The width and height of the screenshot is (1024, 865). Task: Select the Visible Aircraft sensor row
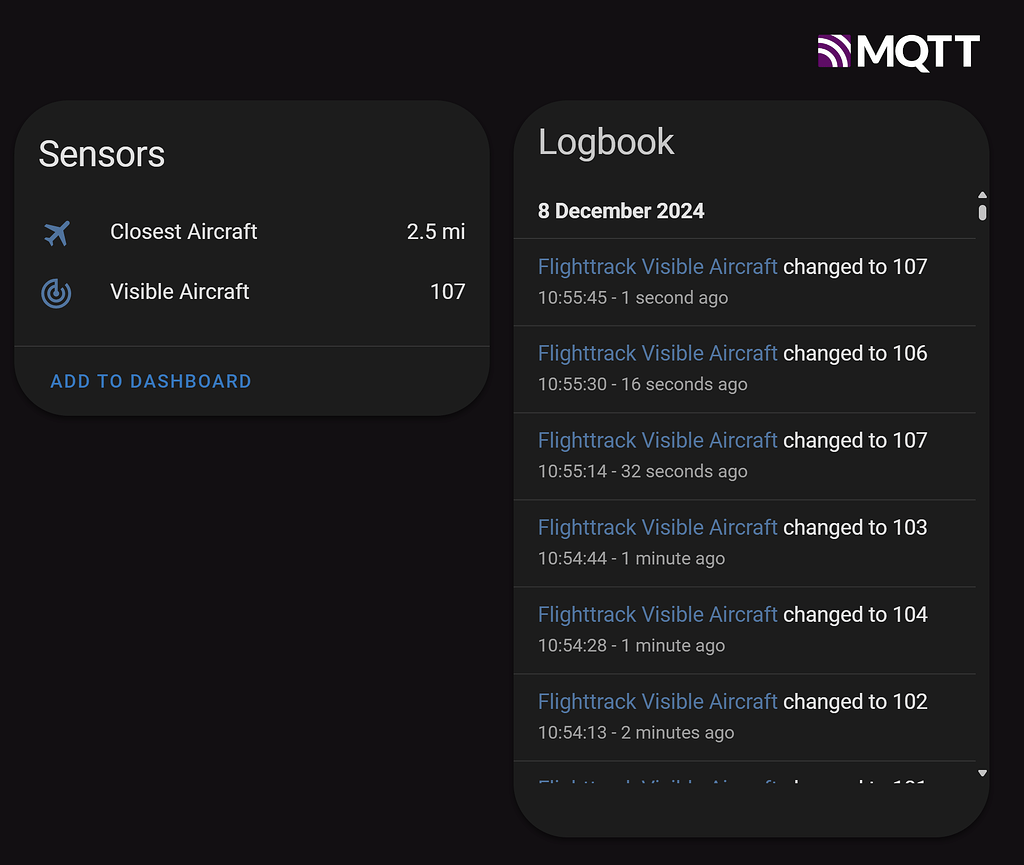pyautogui.click(x=180, y=291)
